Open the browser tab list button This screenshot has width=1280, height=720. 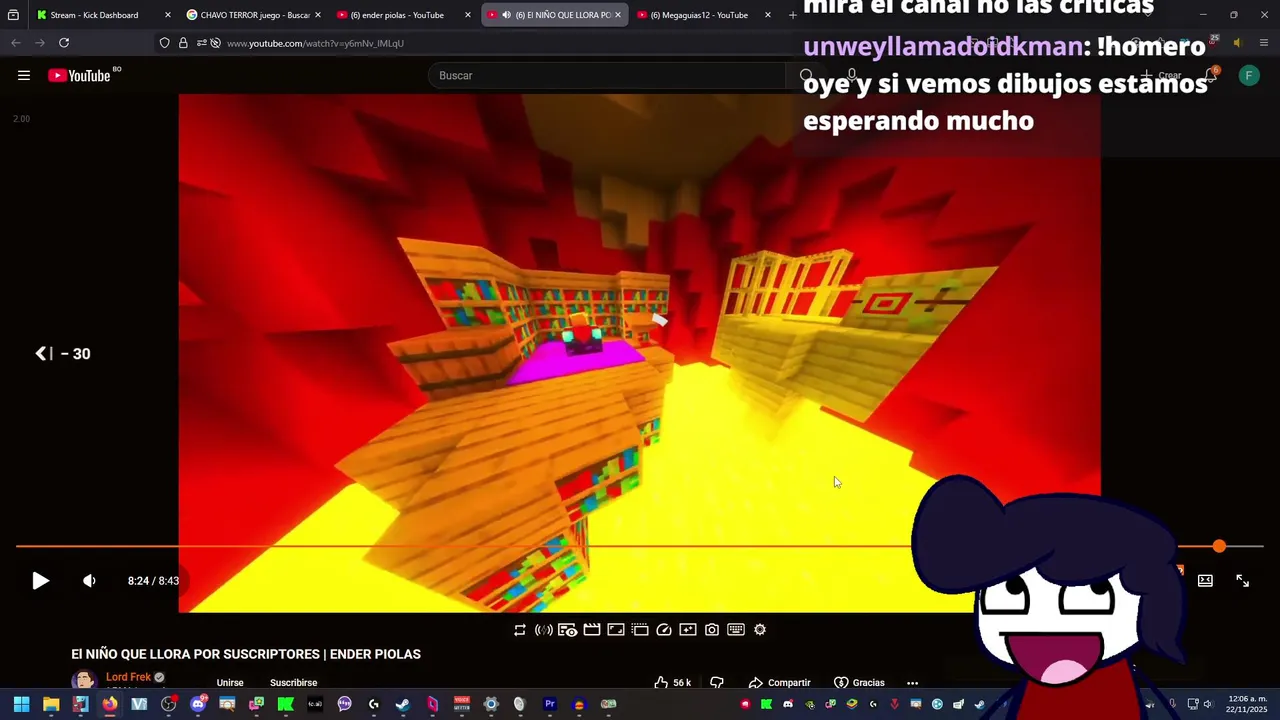coord(13,15)
